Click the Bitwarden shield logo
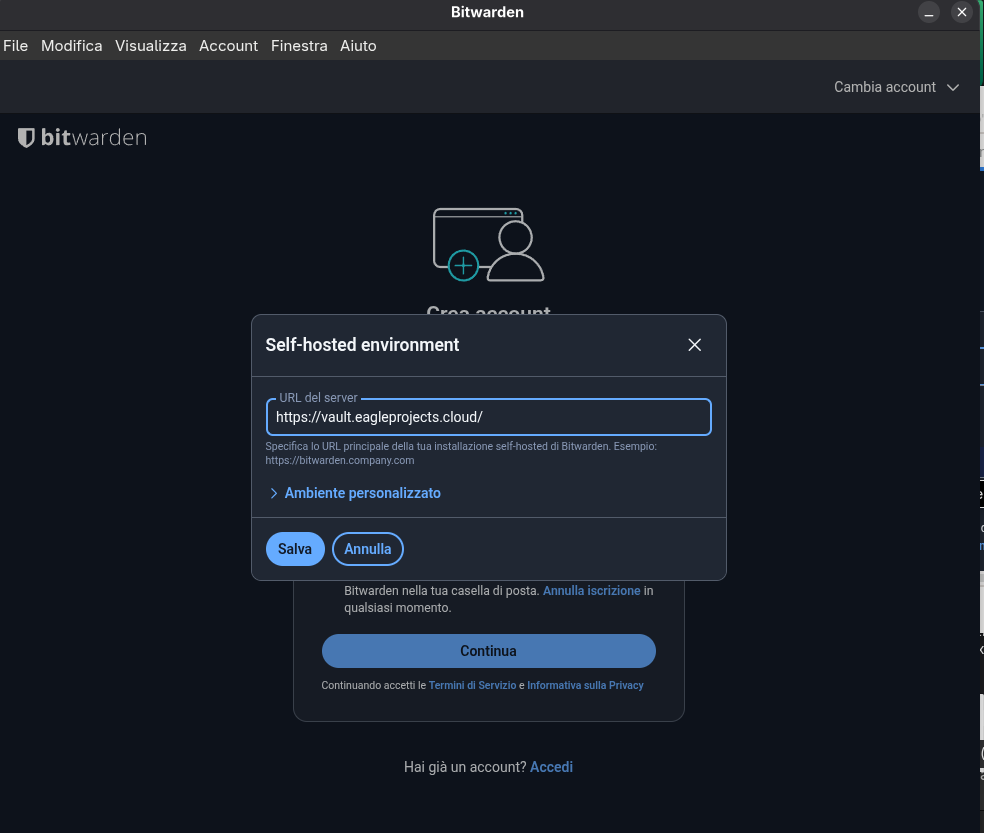 pos(27,138)
